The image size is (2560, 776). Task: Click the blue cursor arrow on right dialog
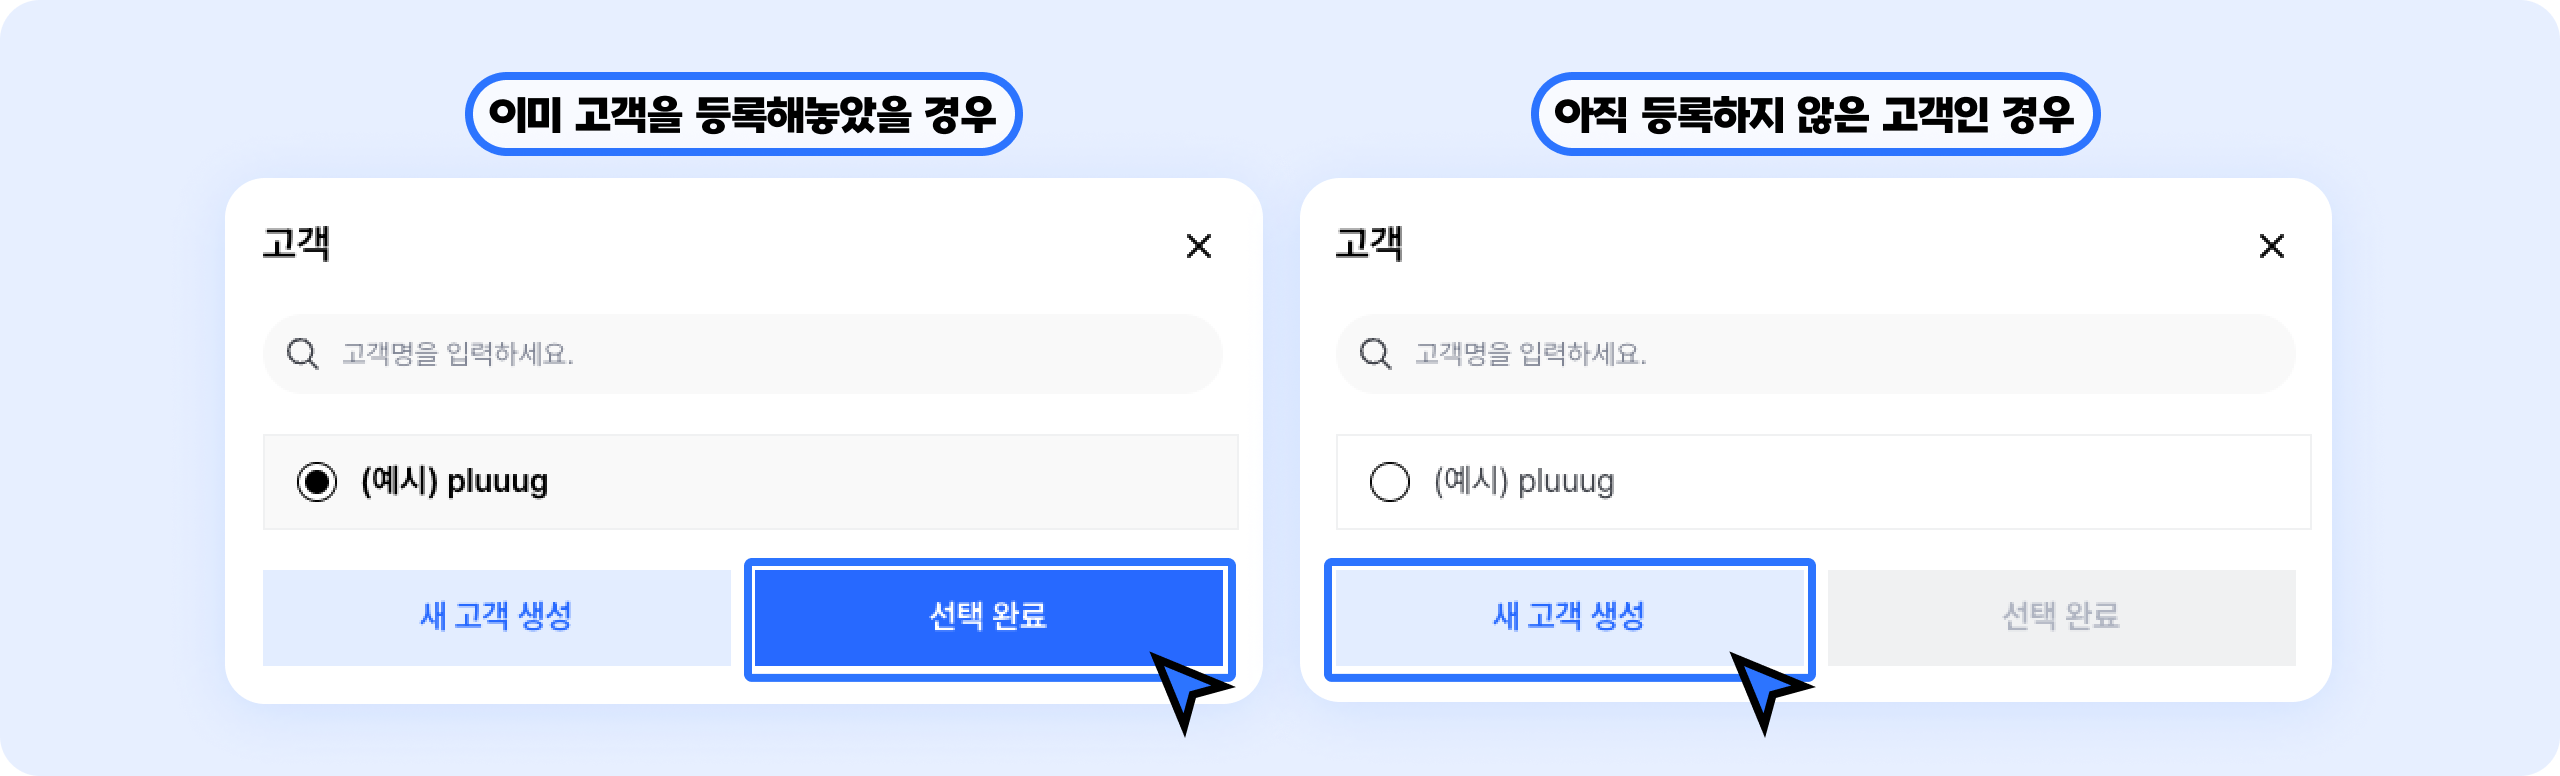coord(1767,690)
